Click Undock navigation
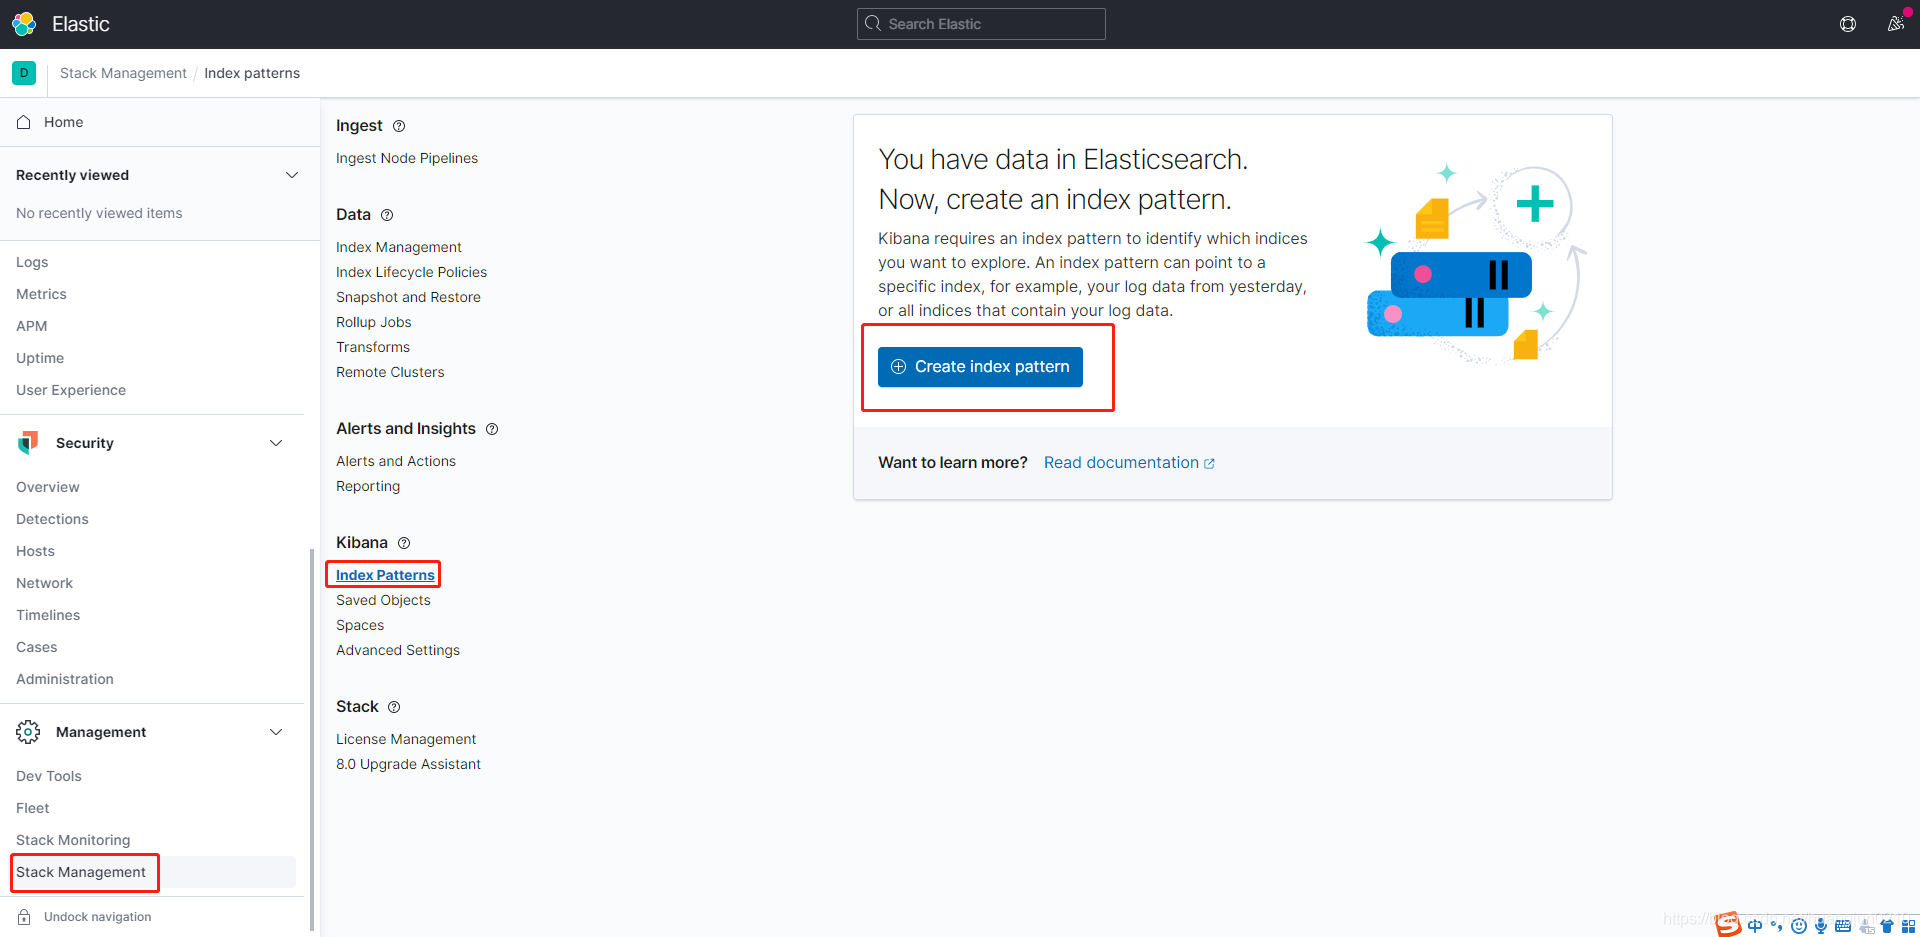Image resolution: width=1920 pixels, height=937 pixels. 98,917
